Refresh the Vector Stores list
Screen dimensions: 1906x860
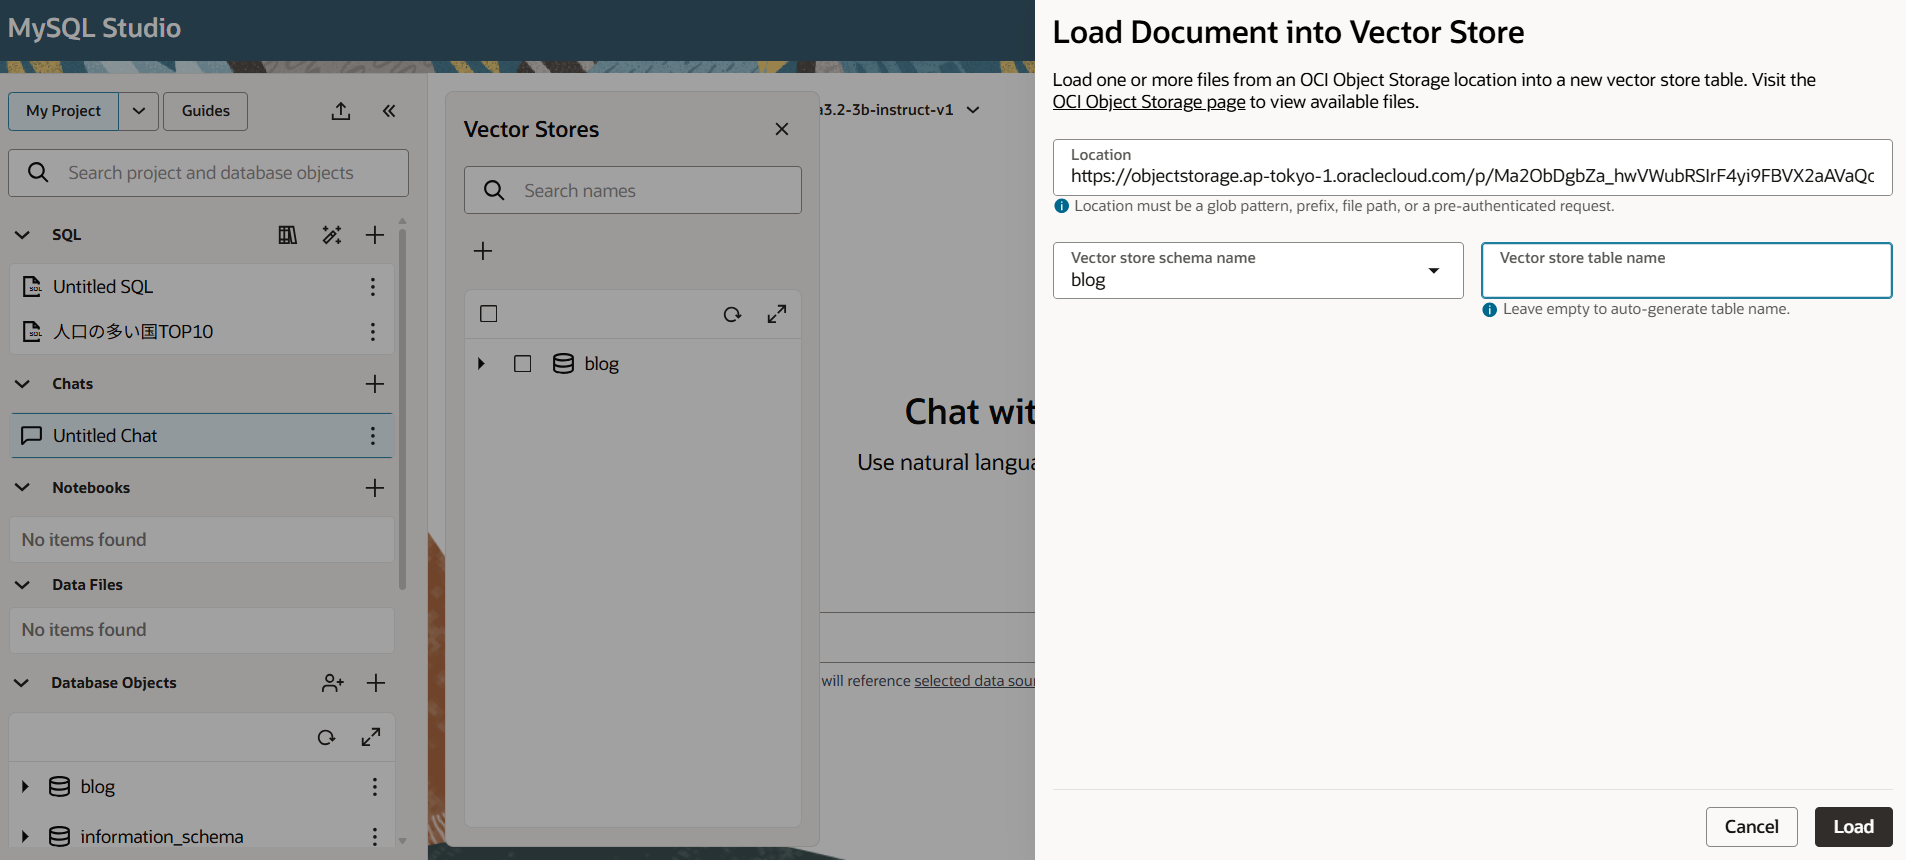click(732, 314)
